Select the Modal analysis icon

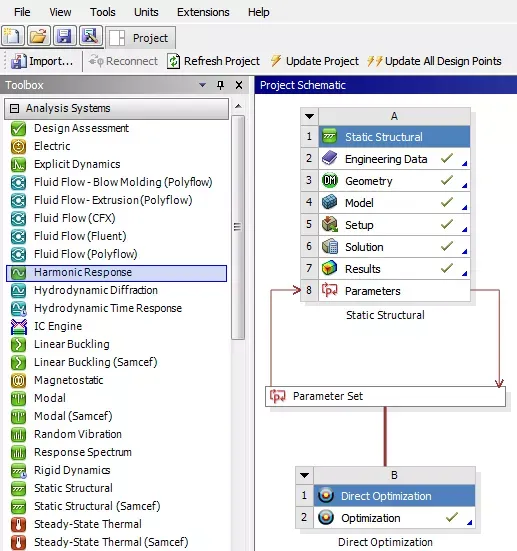tap(18, 398)
